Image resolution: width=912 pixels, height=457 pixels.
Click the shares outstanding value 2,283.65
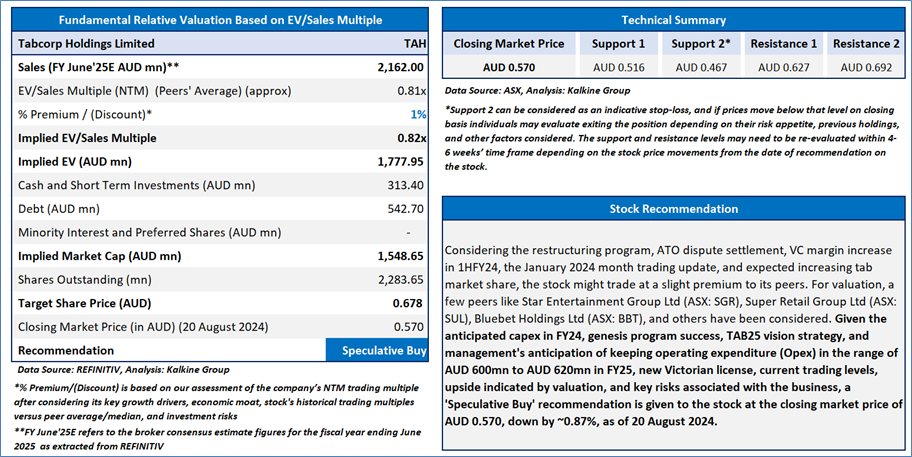click(x=400, y=280)
